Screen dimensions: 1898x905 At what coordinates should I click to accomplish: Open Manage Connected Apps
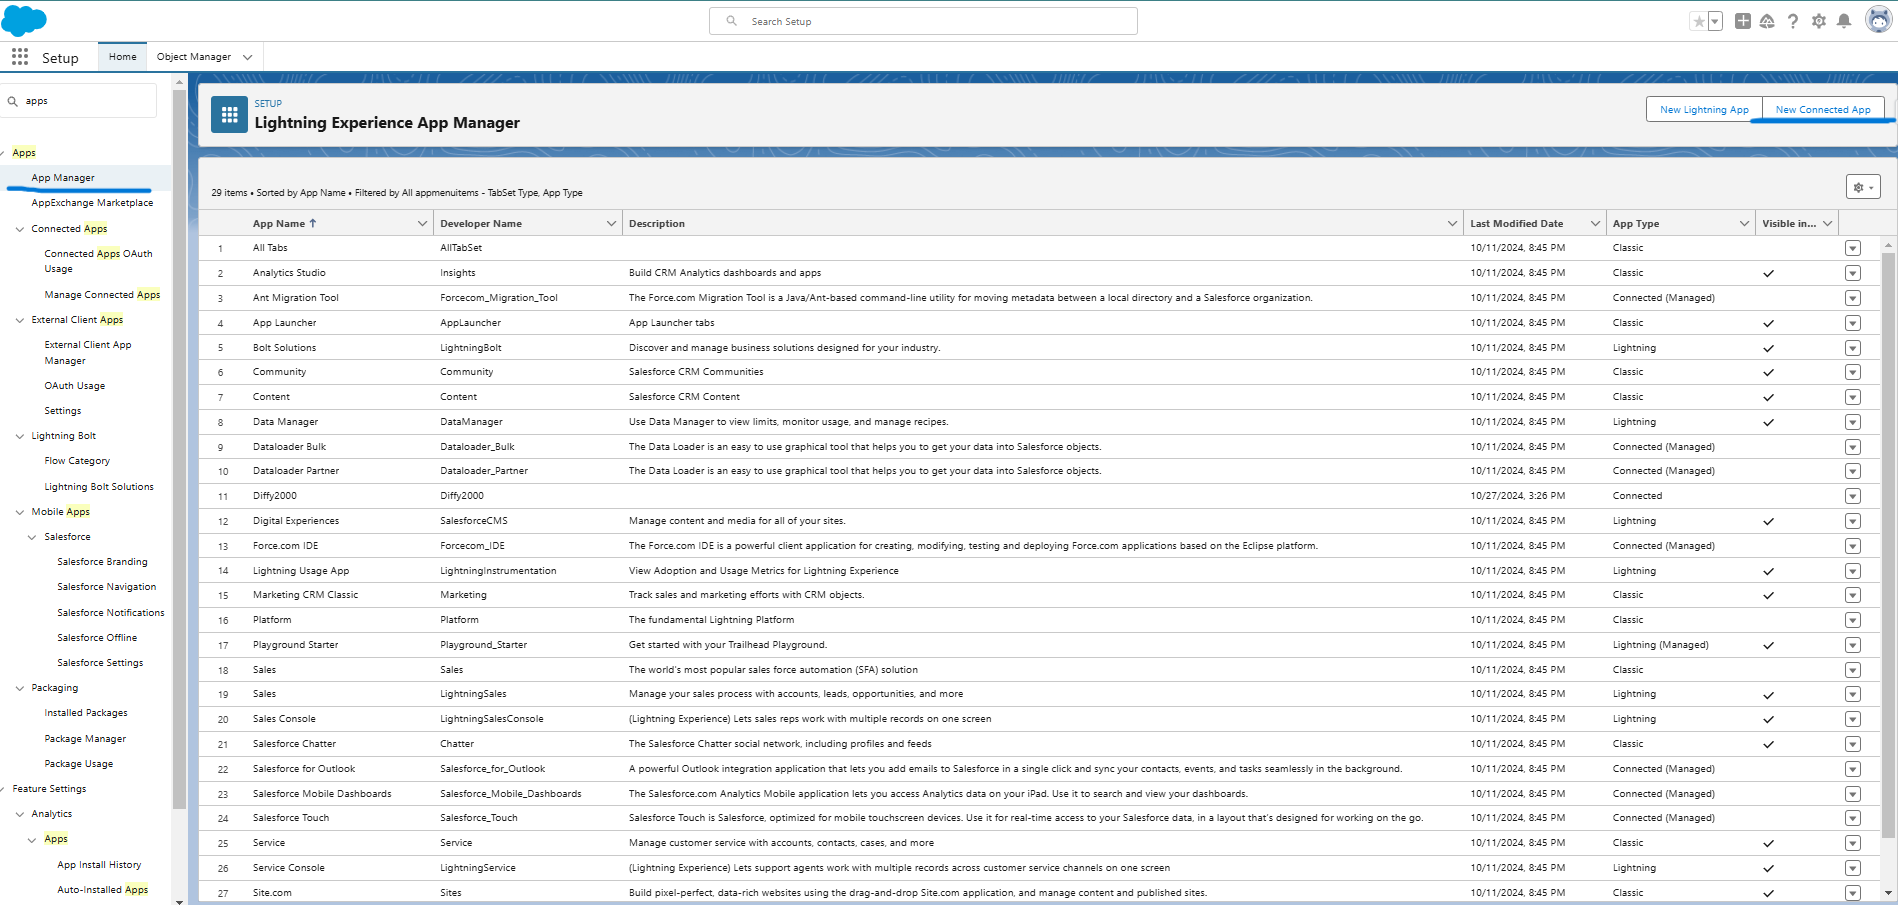tap(102, 295)
